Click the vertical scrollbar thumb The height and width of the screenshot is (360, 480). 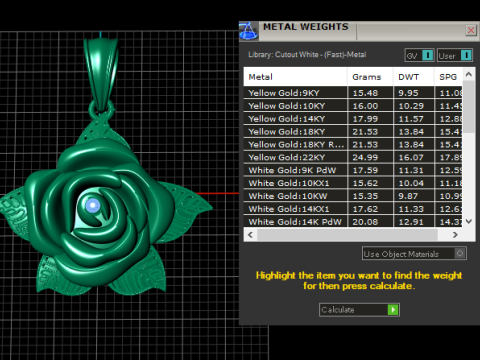469,107
